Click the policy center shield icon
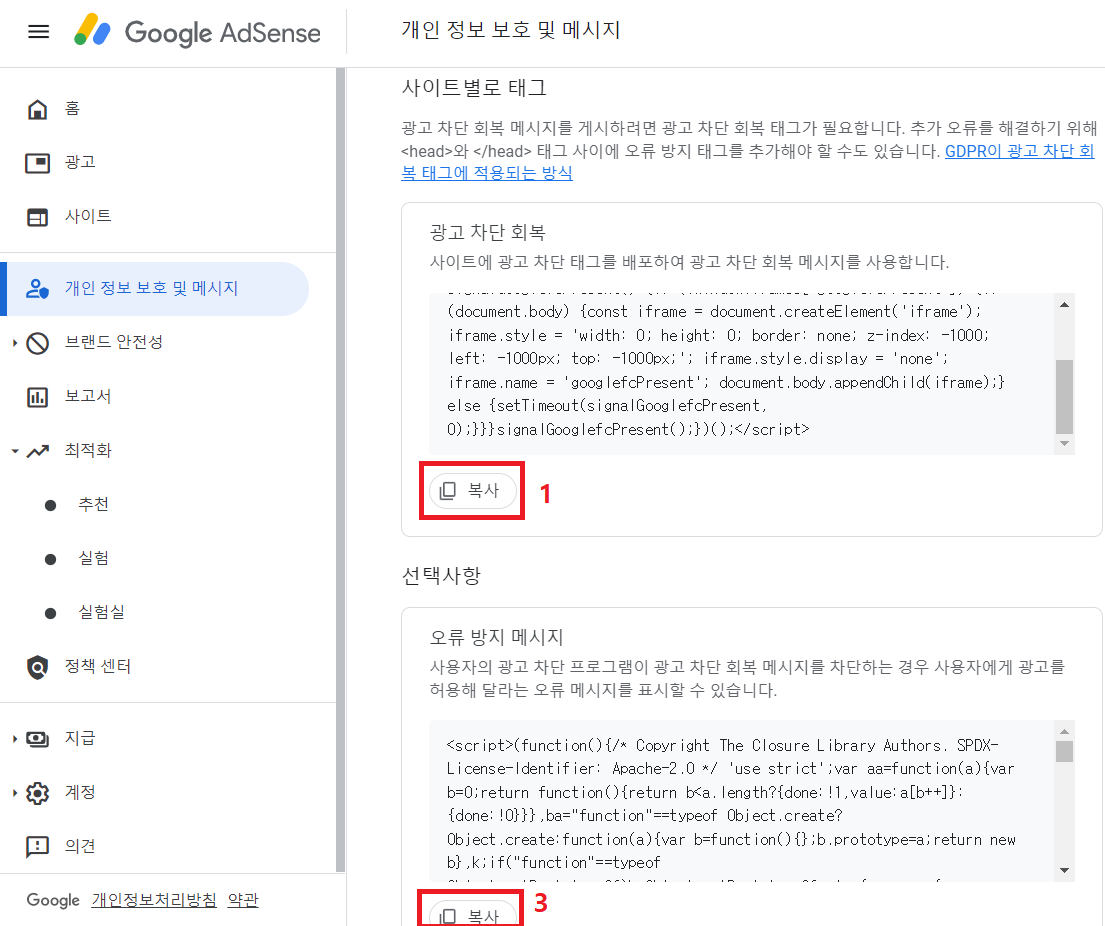The image size is (1105, 926). pyautogui.click(x=37, y=667)
